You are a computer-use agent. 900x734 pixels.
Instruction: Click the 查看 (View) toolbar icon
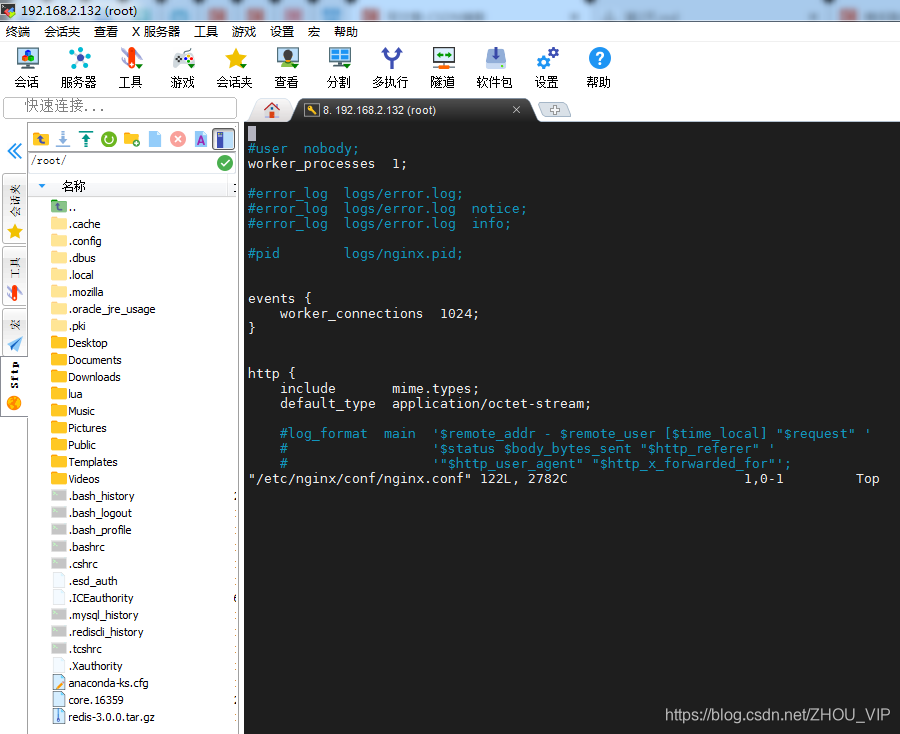286,68
